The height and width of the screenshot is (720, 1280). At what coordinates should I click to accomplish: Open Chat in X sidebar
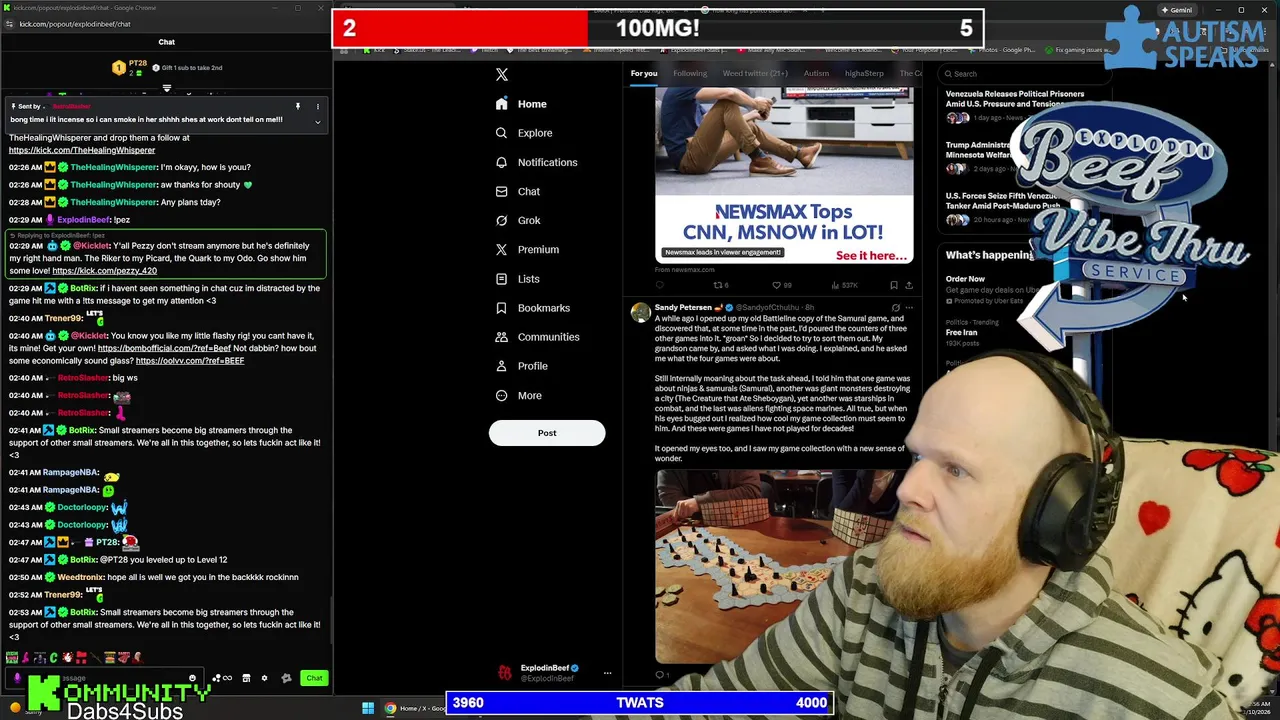tap(518, 191)
